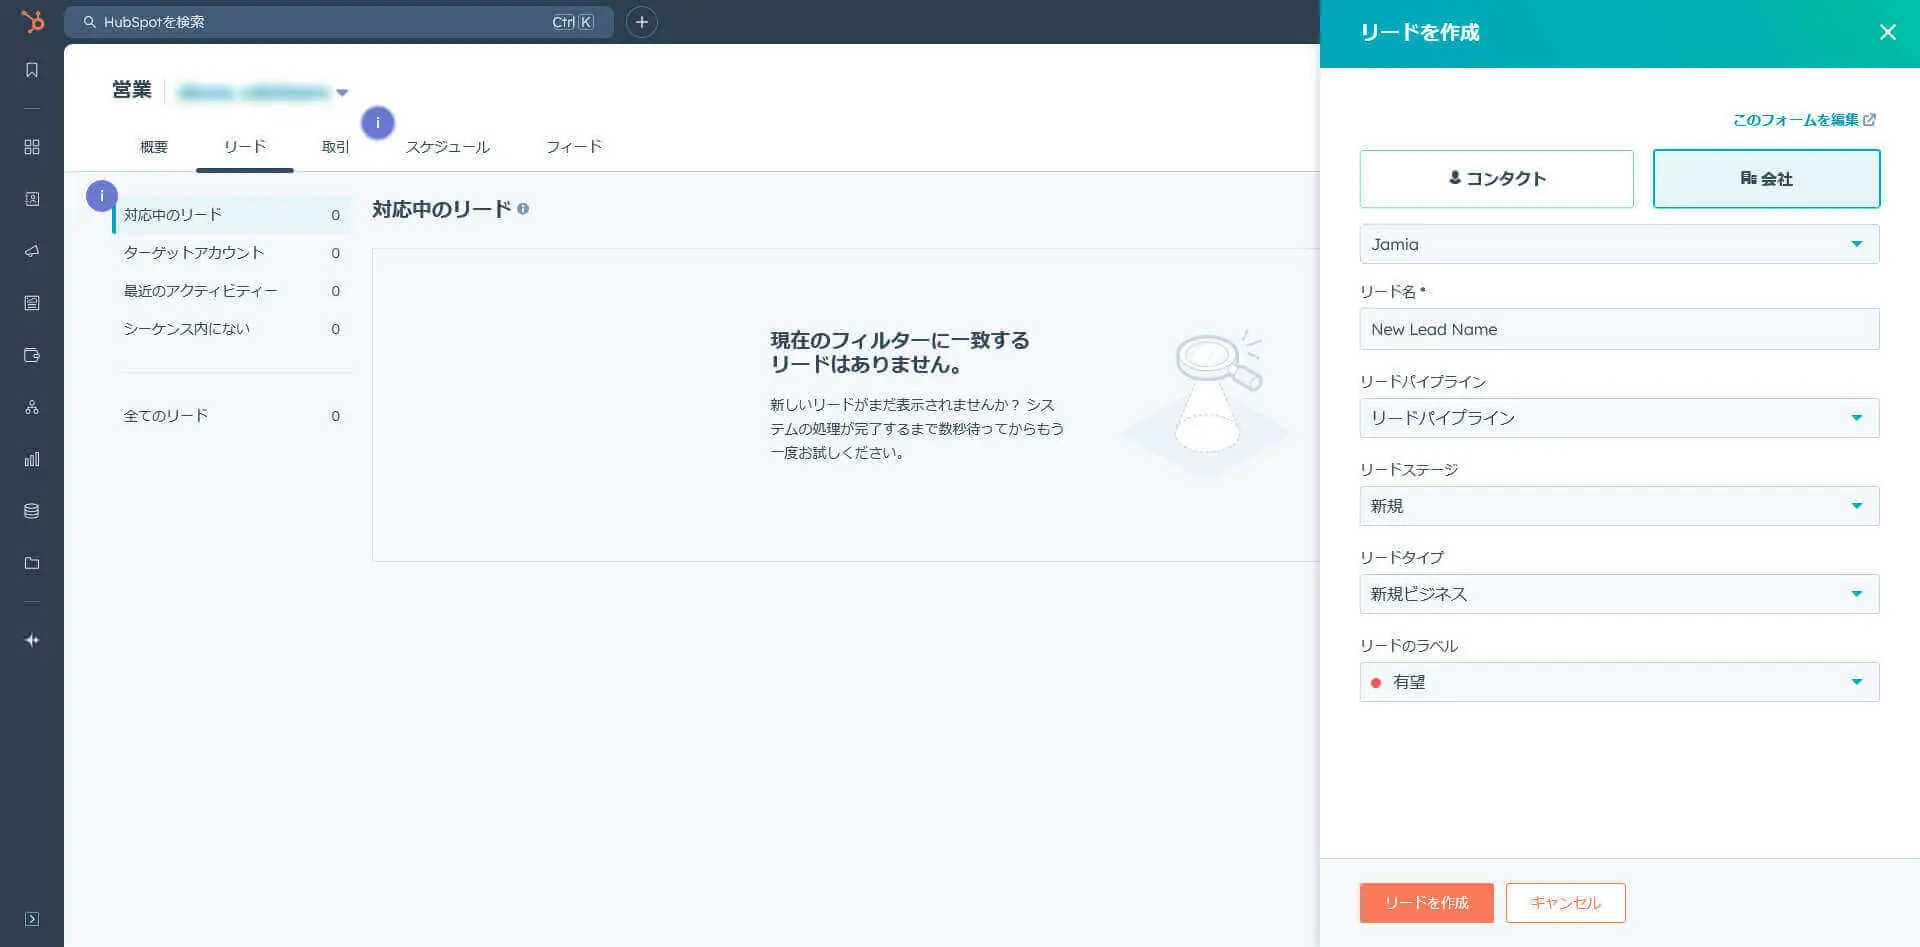This screenshot has width=1920, height=947.
Task: Click the info icon beside 対応中のリード heading
Action: [x=523, y=209]
